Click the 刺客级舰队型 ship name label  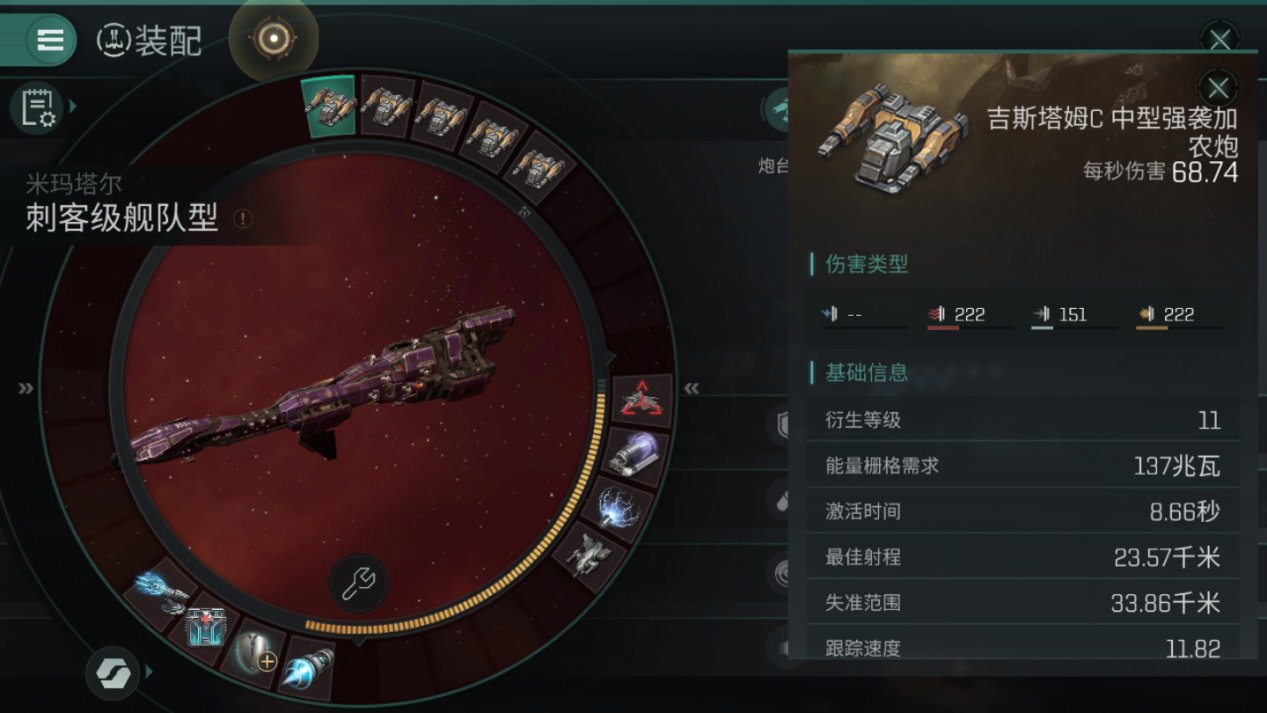[x=121, y=218]
